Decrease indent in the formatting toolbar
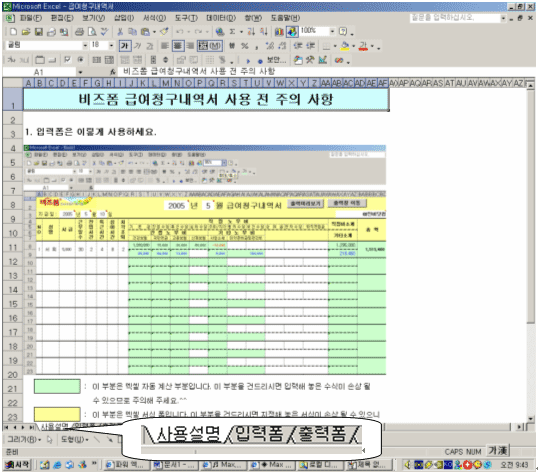The image size is (538, 472). pos(298,46)
